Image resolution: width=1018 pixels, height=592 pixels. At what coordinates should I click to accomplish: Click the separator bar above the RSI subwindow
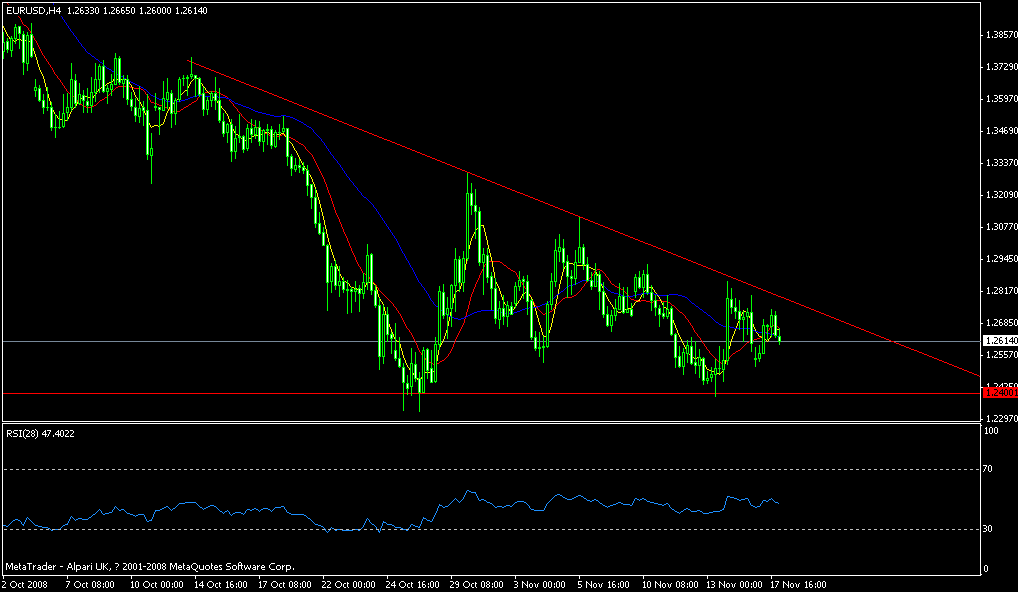(x=500, y=423)
